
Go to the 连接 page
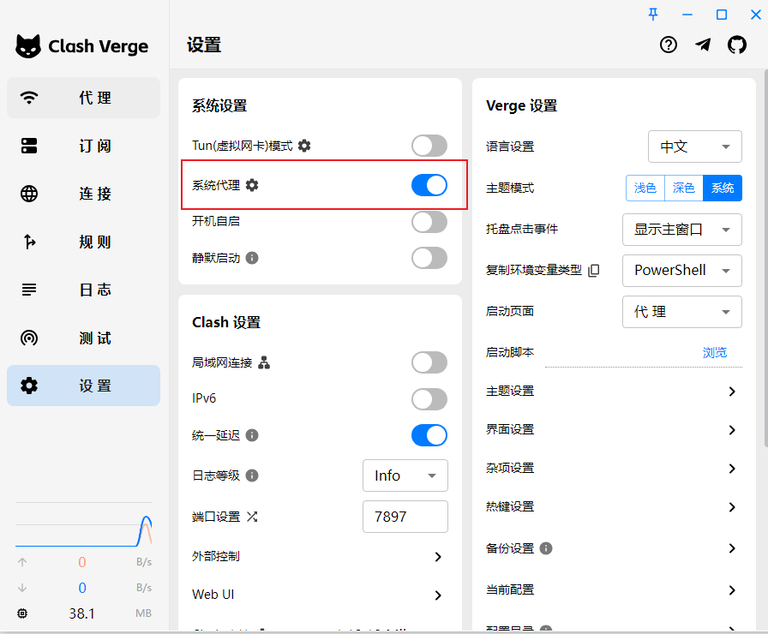(83, 194)
